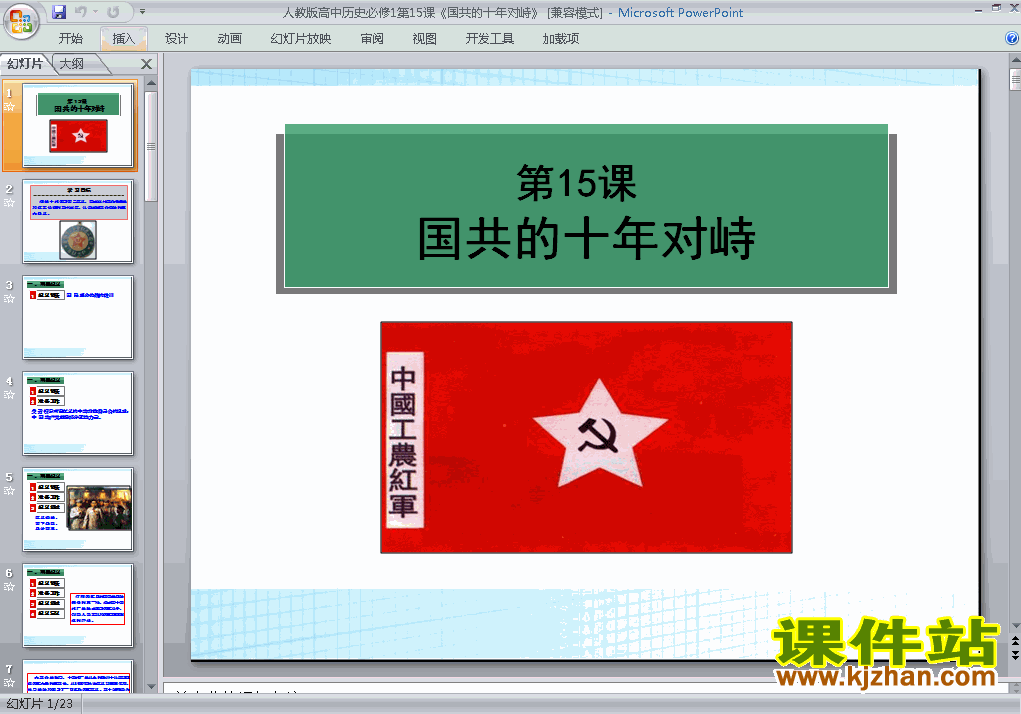Open the 设计 ribbon tab
This screenshot has width=1021, height=714.
[x=176, y=38]
